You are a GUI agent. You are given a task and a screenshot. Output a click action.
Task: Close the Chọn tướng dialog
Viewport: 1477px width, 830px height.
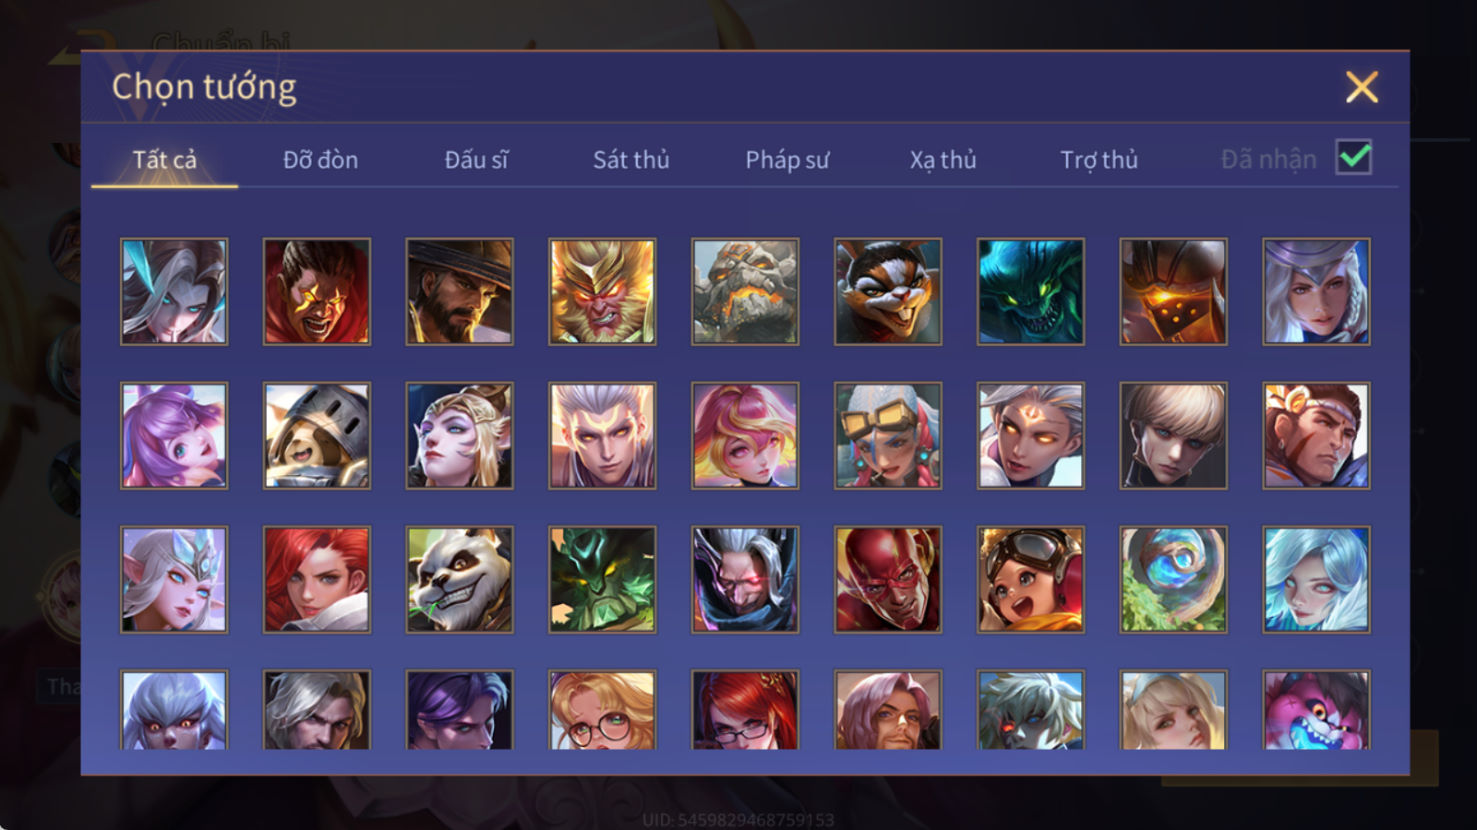pos(1362,87)
